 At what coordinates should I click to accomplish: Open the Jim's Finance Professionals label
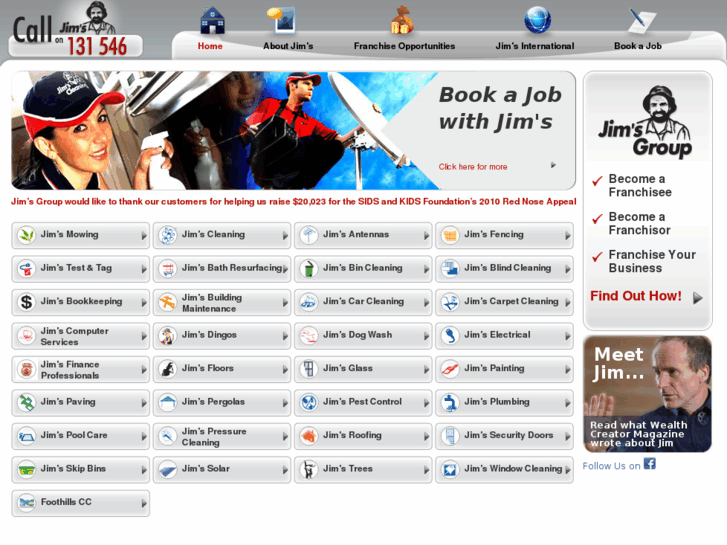click(x=70, y=370)
